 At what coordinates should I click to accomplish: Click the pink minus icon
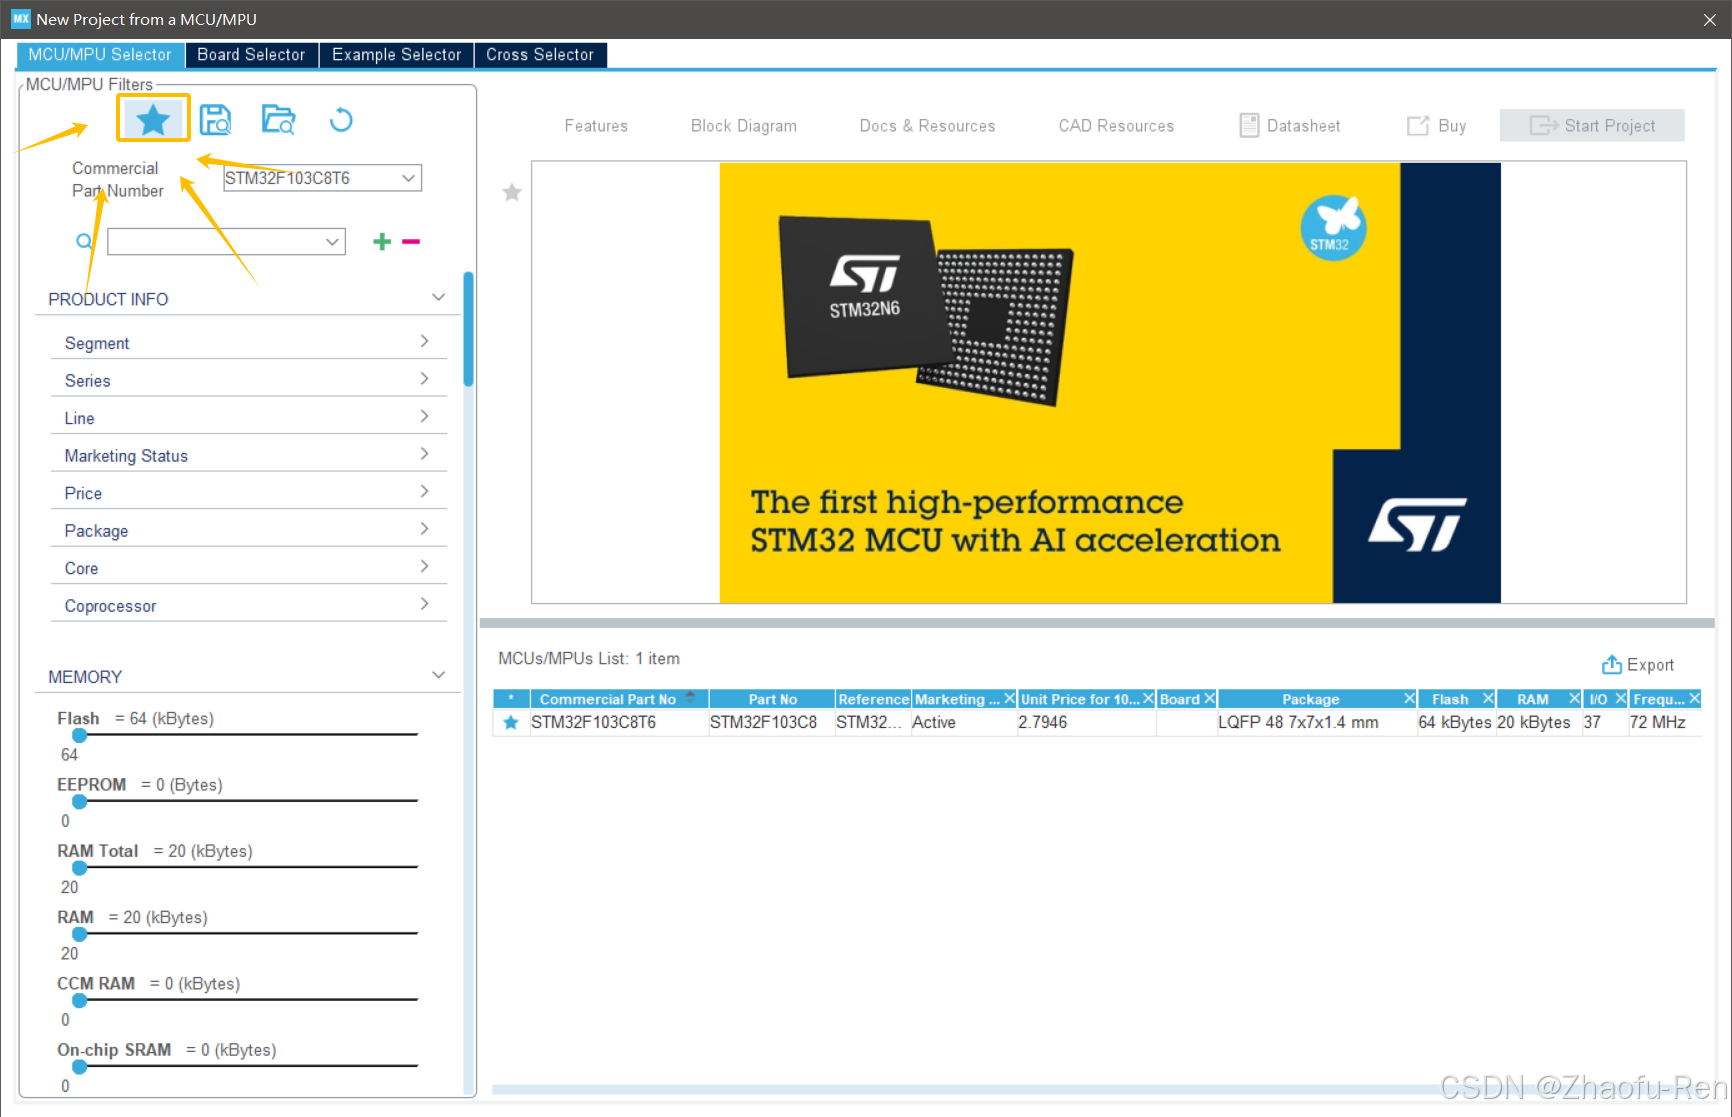[411, 241]
